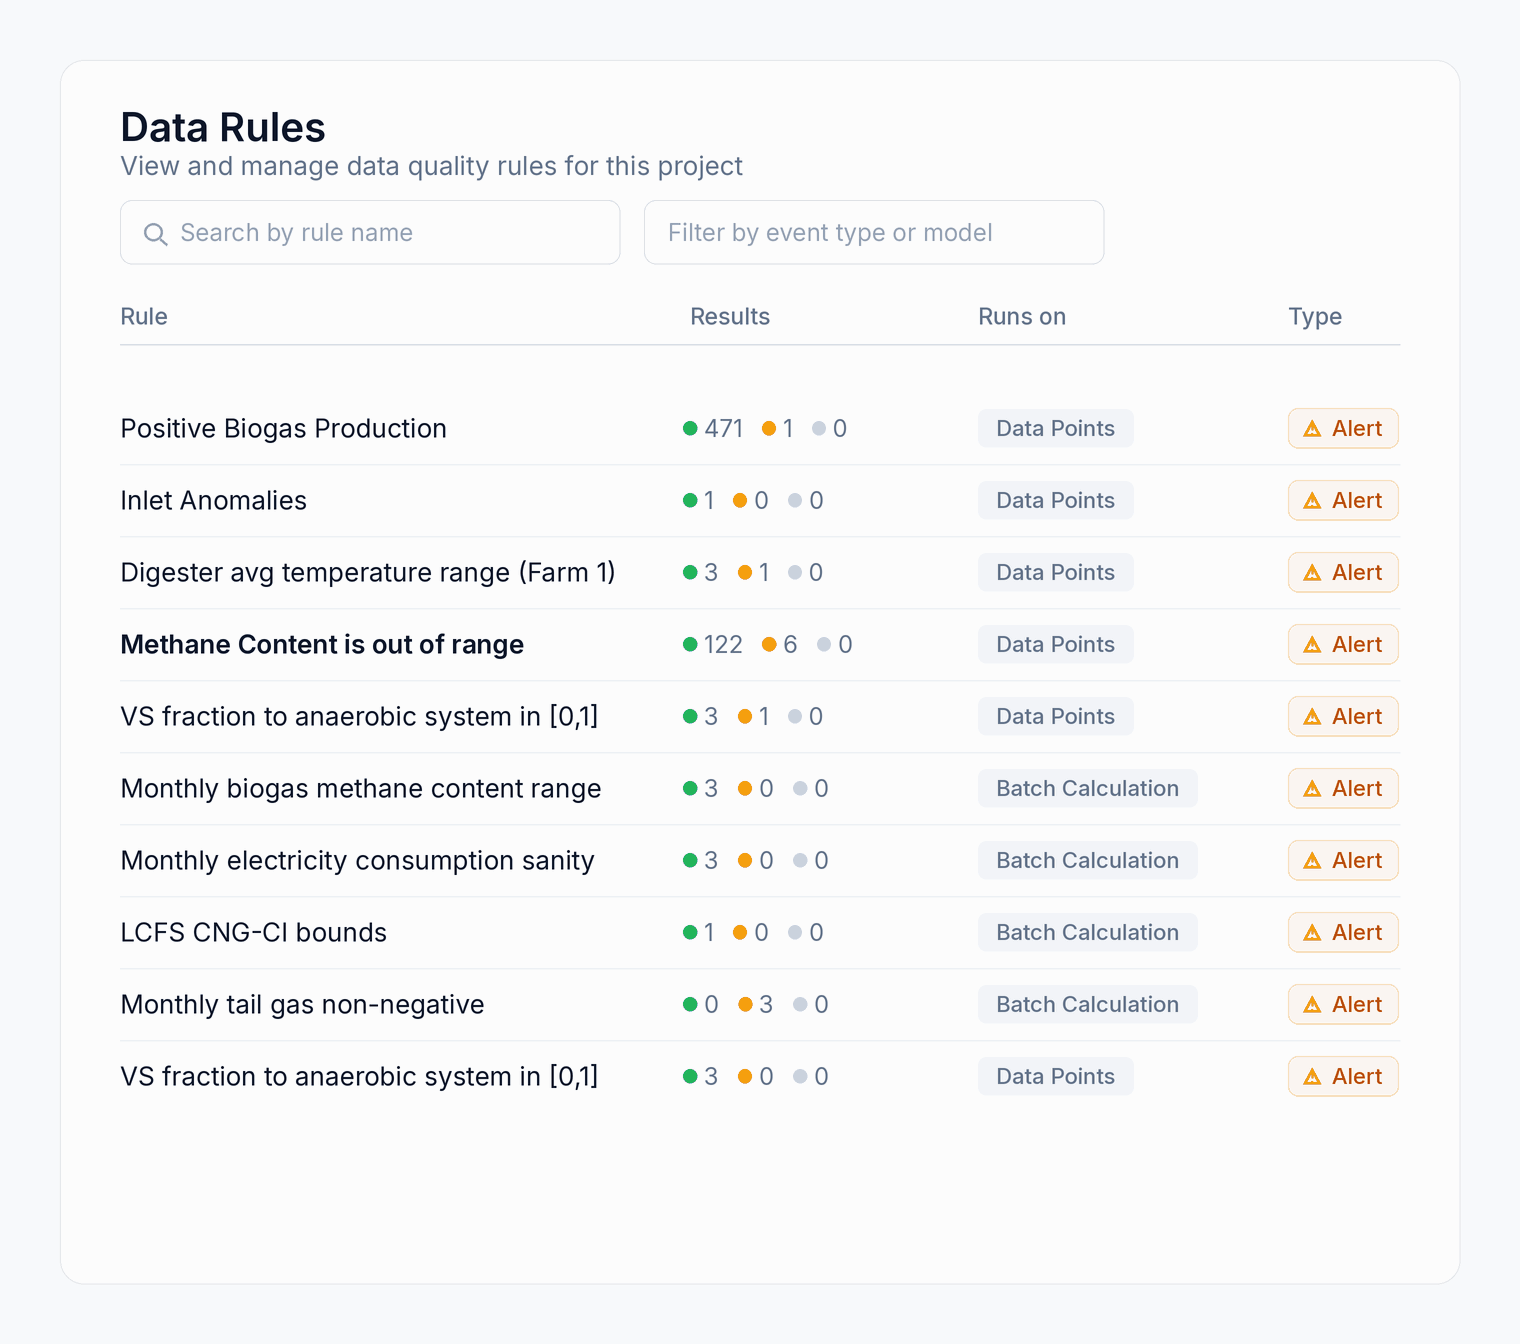
Task: Click orange 6 count in Methane Content row
Action: click(x=780, y=644)
